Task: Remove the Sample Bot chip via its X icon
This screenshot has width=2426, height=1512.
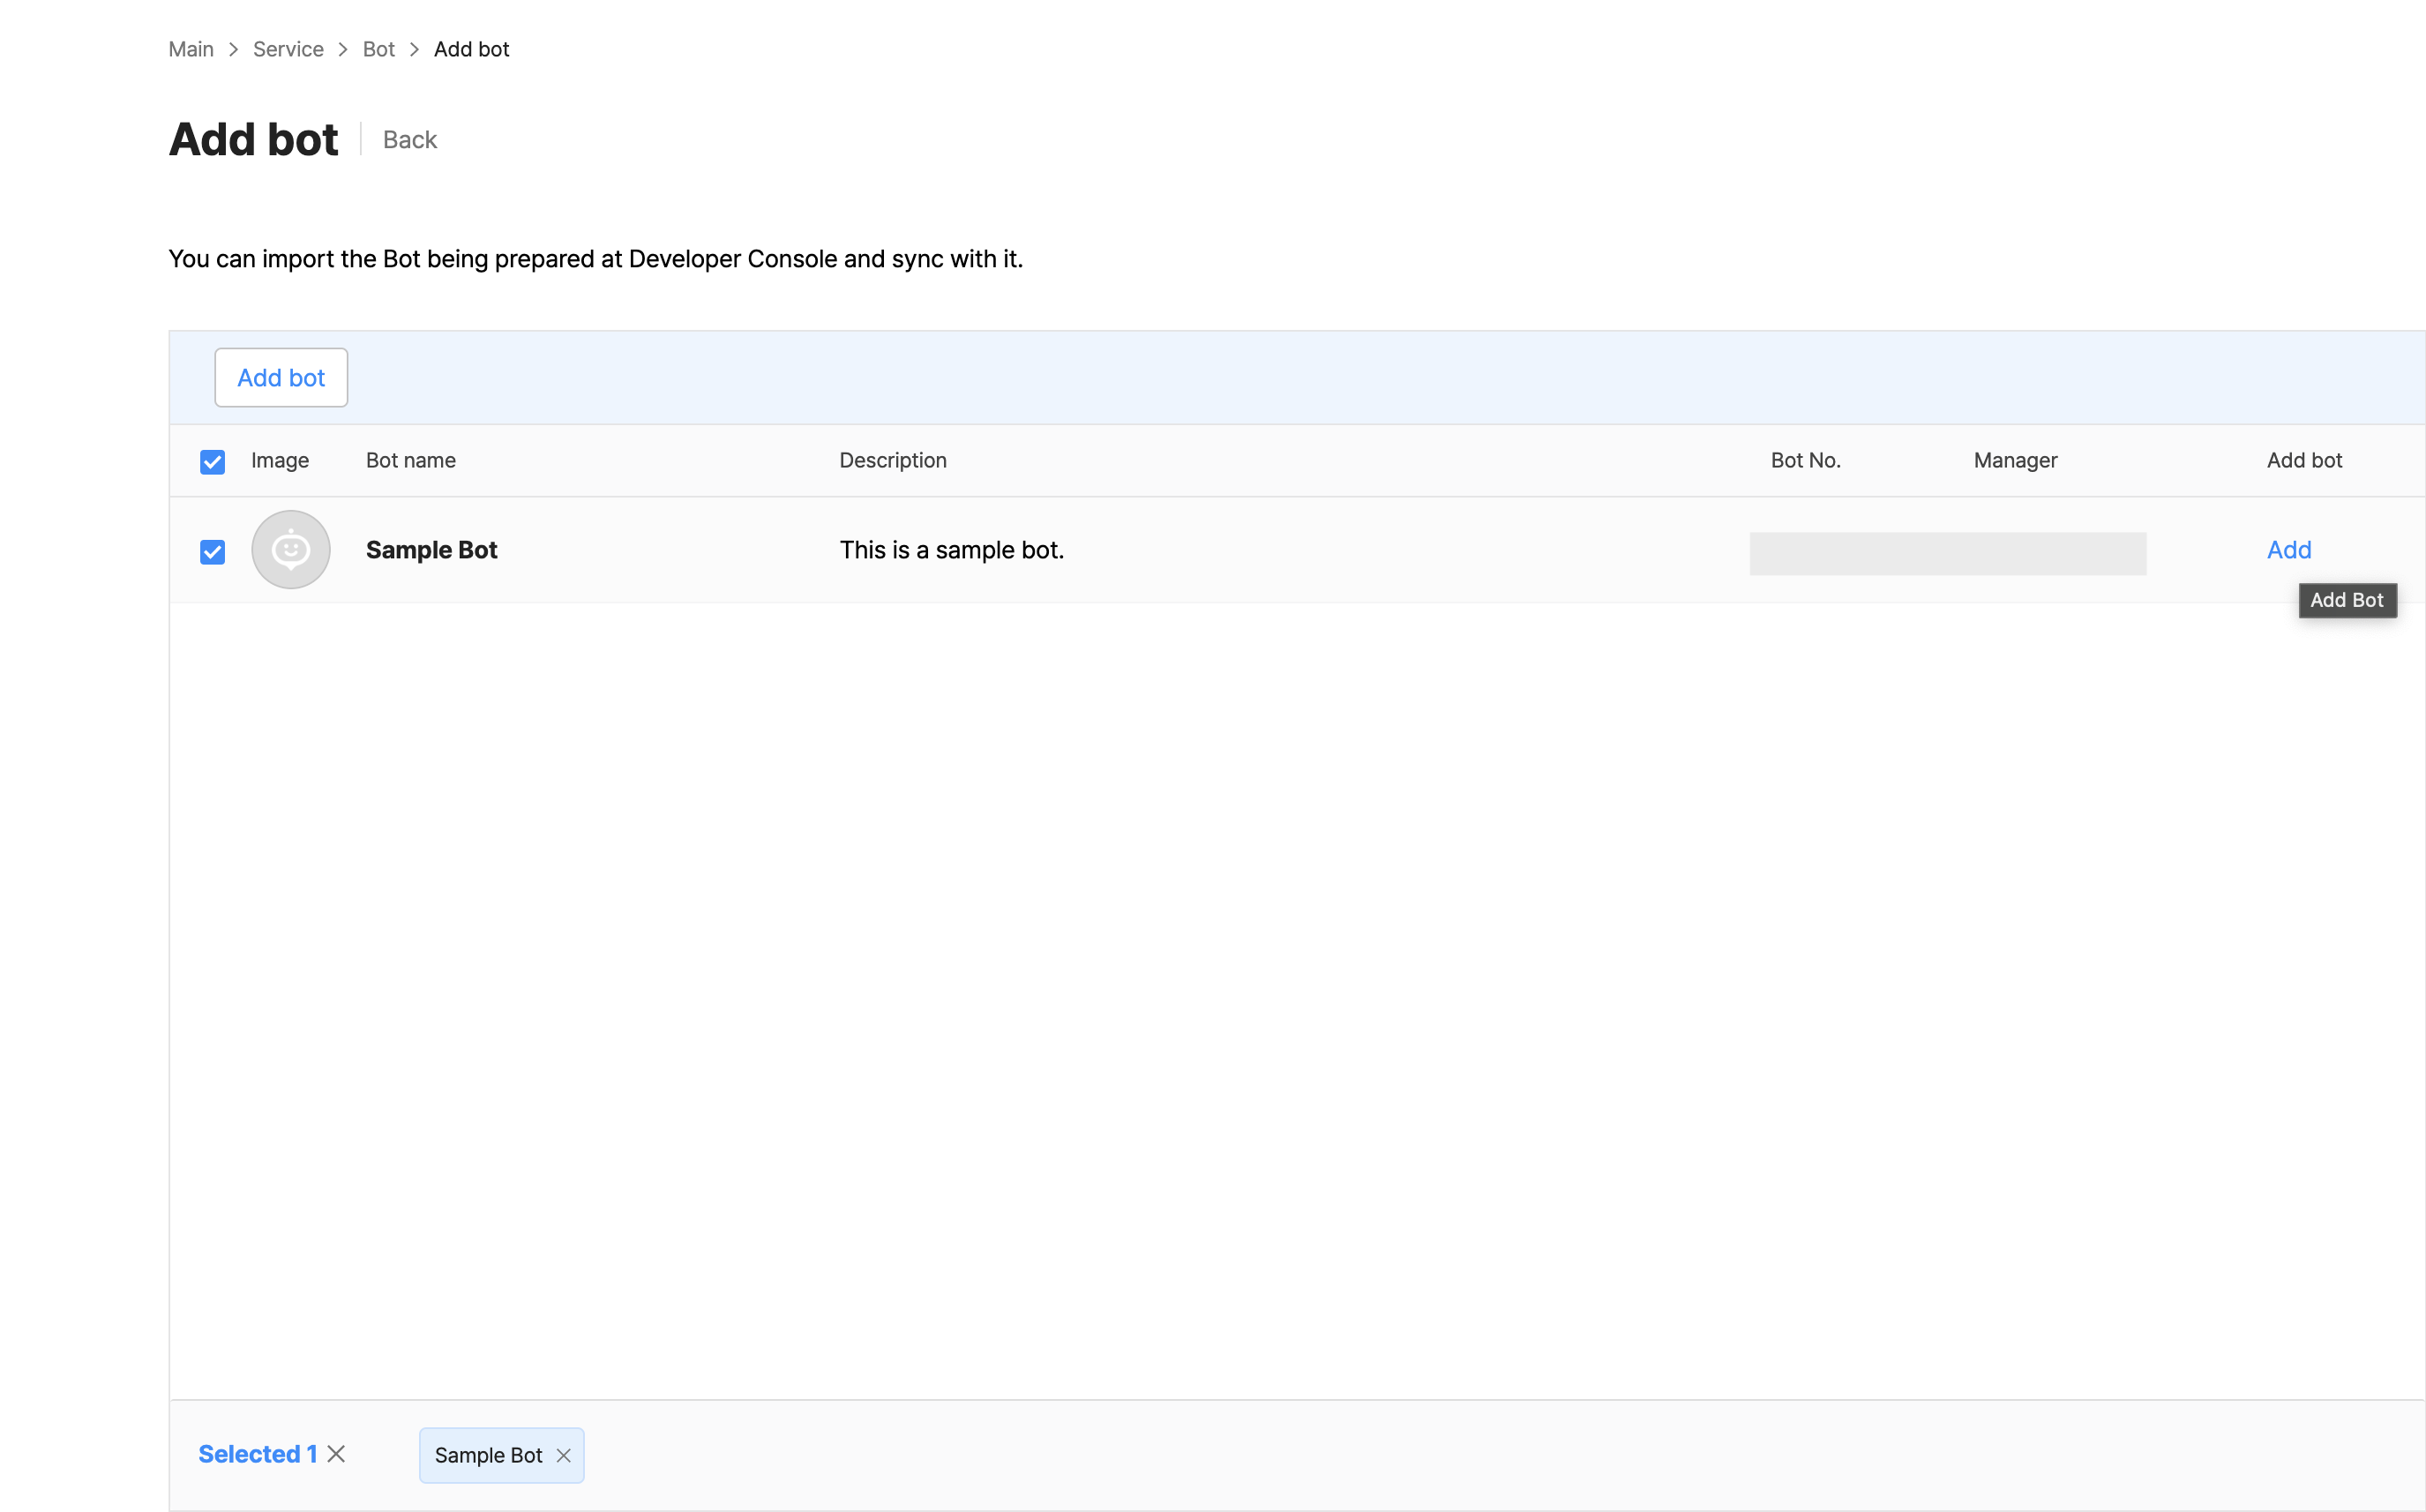Action: pos(563,1455)
